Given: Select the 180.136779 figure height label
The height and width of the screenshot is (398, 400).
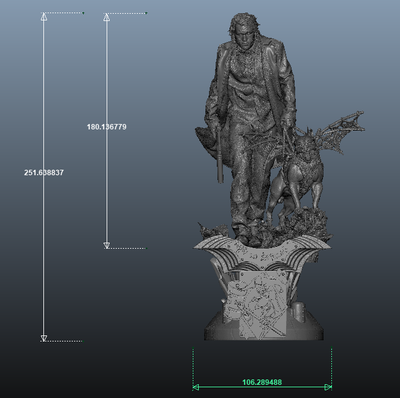Looking at the screenshot, I should [x=107, y=127].
